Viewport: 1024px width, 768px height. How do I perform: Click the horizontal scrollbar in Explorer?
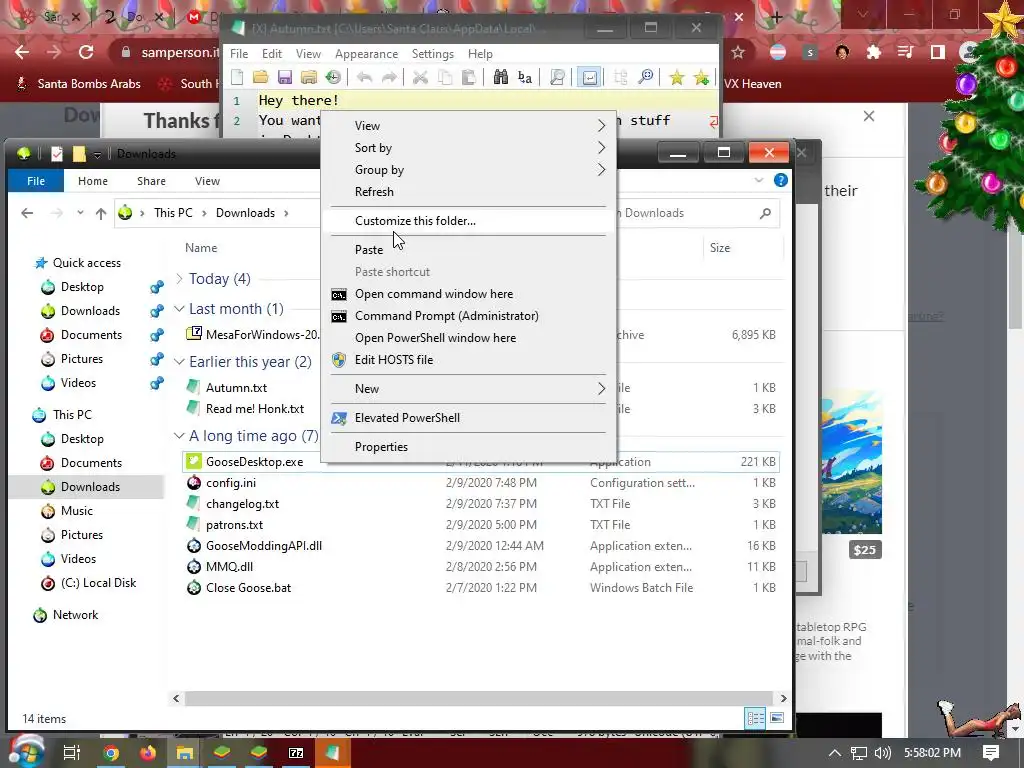pos(479,698)
